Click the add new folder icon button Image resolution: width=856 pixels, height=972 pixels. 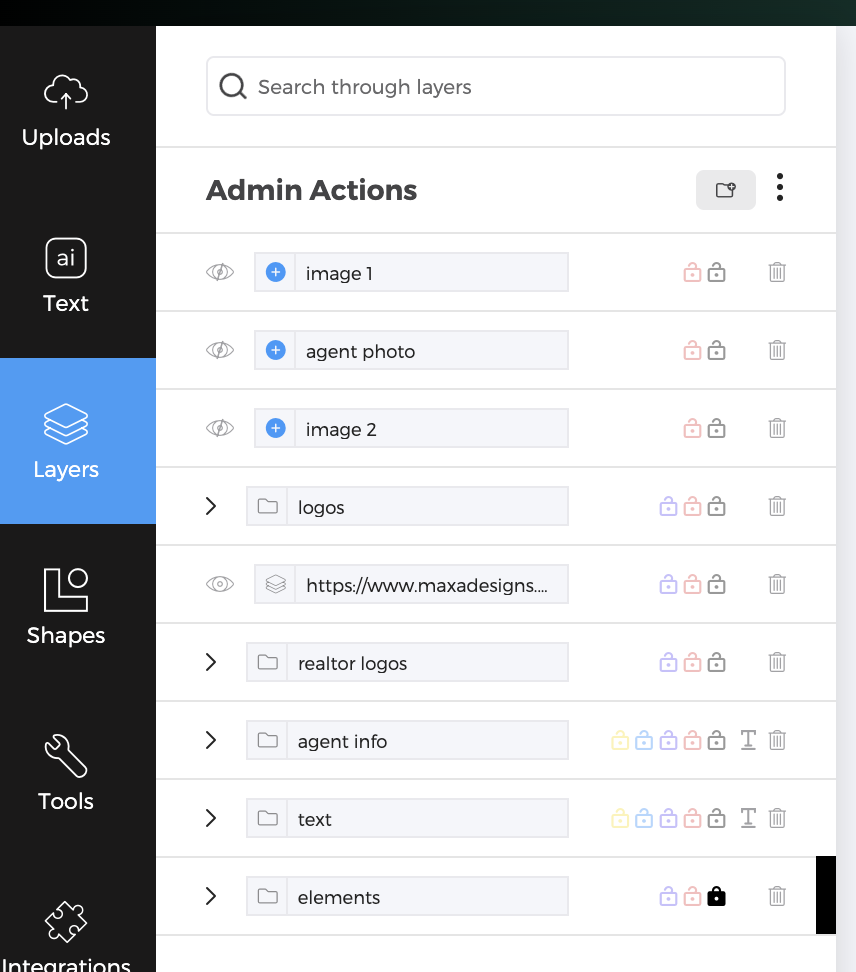726,190
